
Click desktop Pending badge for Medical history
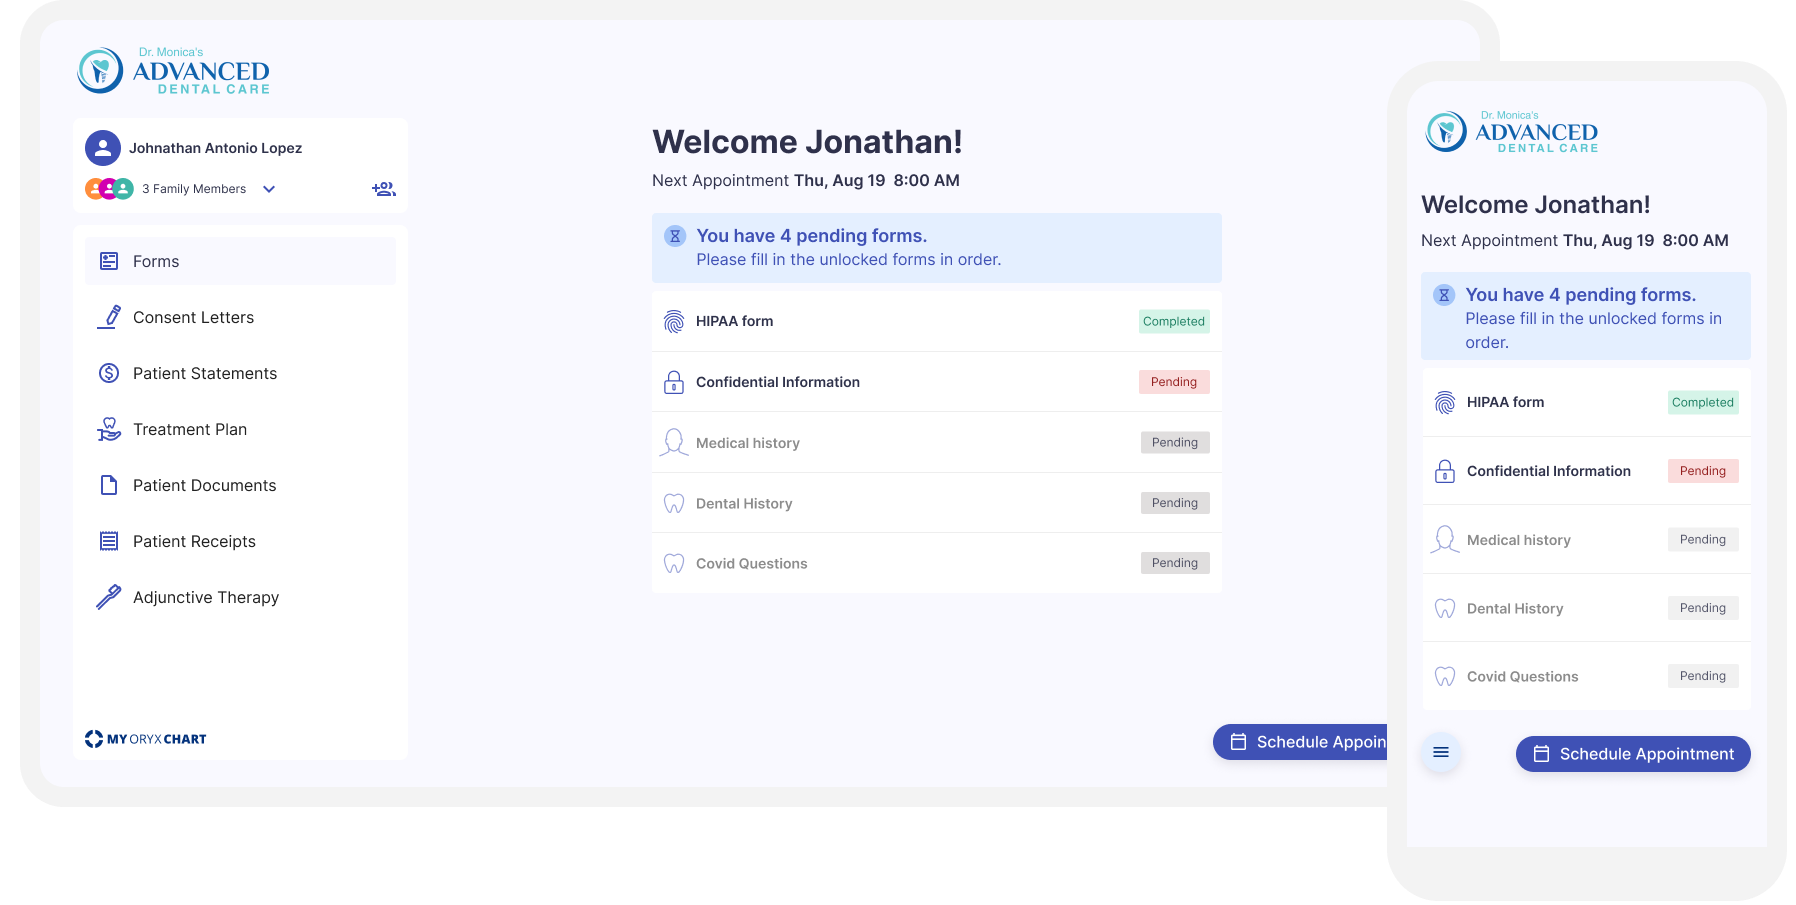click(1175, 442)
